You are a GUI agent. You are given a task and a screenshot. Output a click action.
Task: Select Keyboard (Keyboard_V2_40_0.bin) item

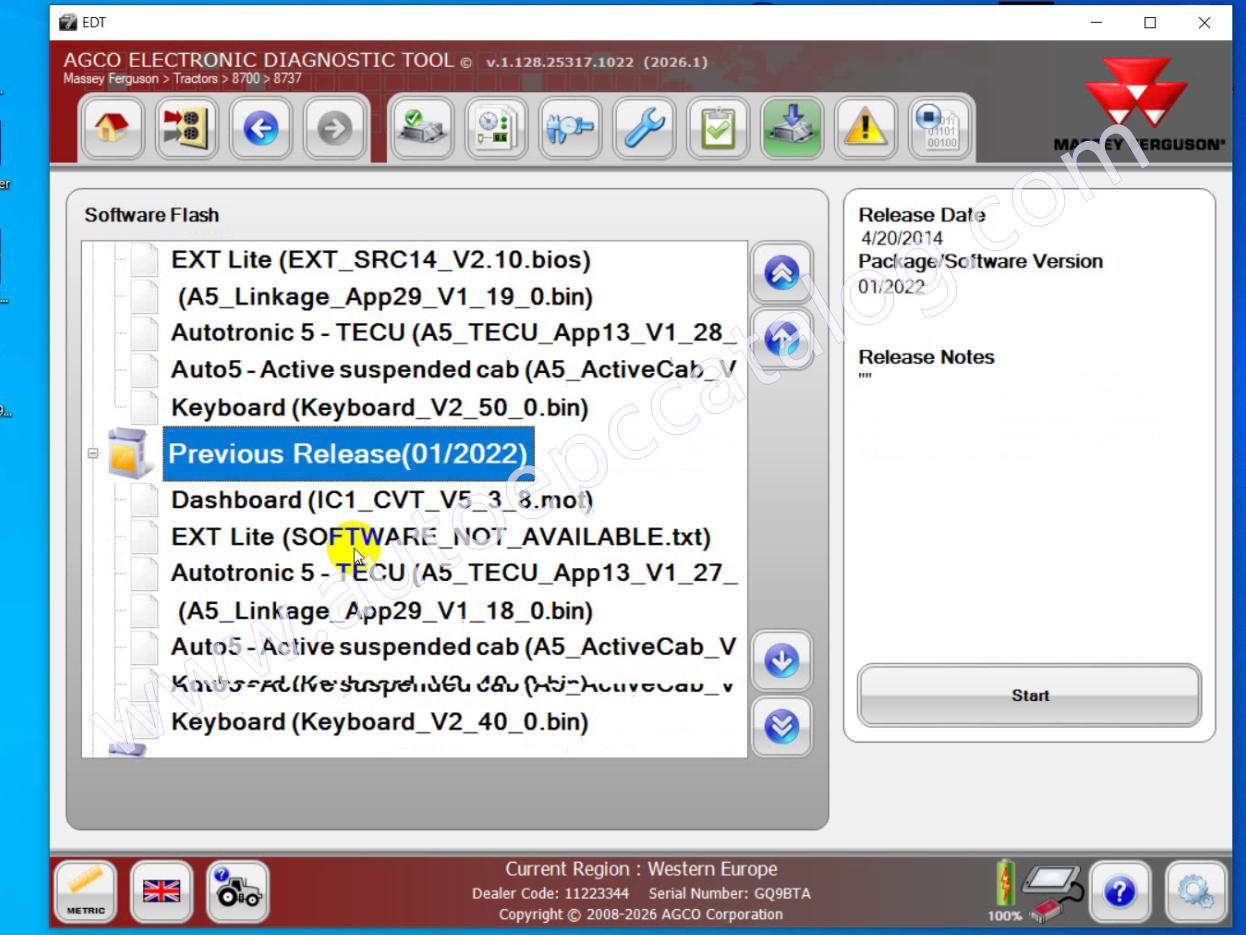(x=379, y=722)
